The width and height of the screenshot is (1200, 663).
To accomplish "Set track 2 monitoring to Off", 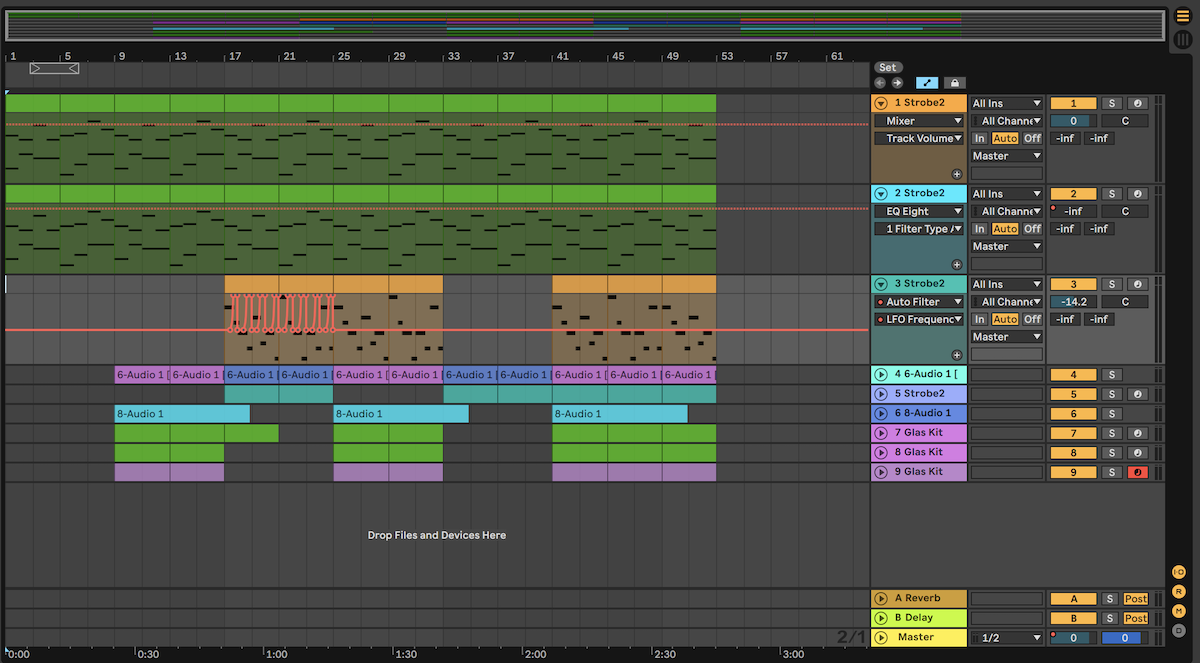I will (1032, 229).
